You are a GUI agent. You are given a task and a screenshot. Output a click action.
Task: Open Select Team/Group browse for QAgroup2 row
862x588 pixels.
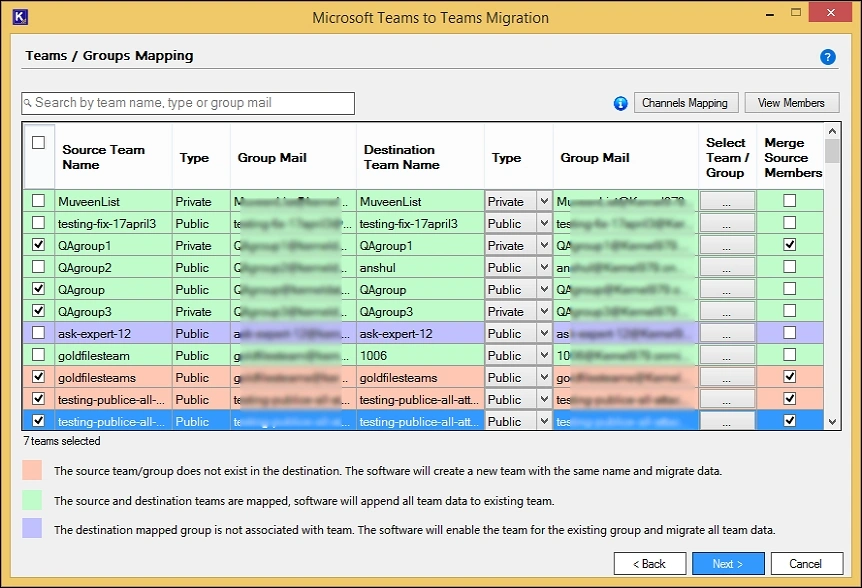(x=727, y=267)
